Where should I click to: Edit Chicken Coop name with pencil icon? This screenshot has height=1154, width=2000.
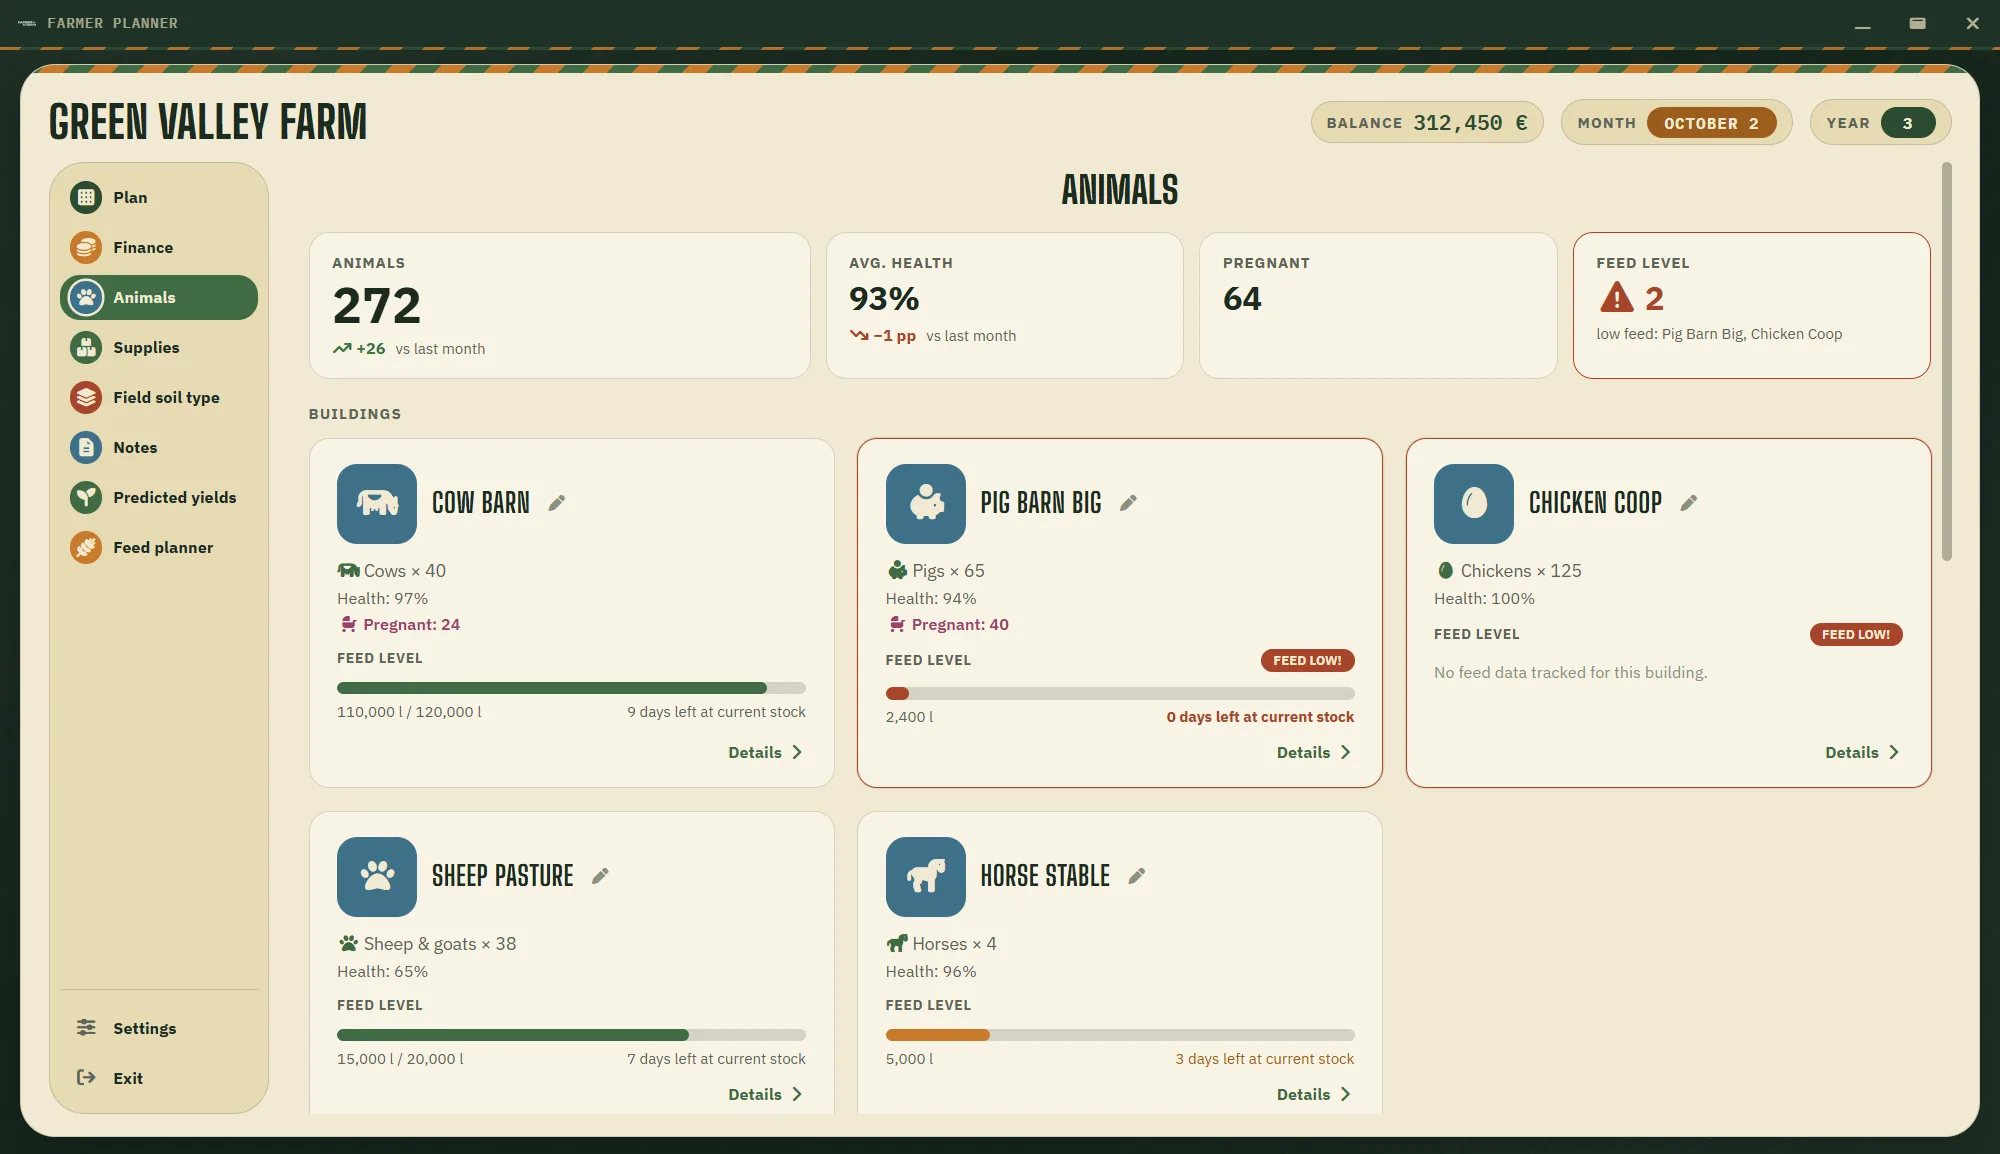[1689, 503]
